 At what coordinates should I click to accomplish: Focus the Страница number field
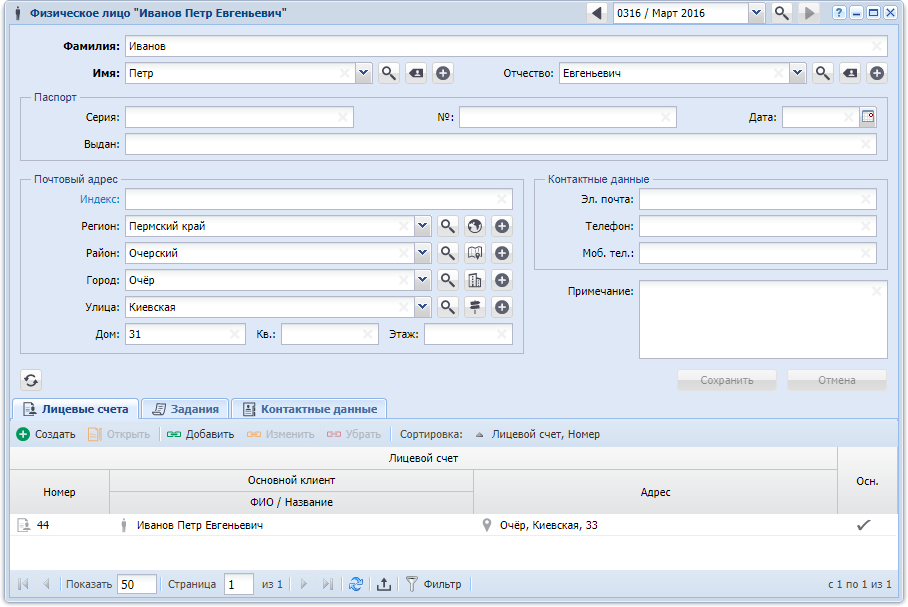[x=239, y=584]
